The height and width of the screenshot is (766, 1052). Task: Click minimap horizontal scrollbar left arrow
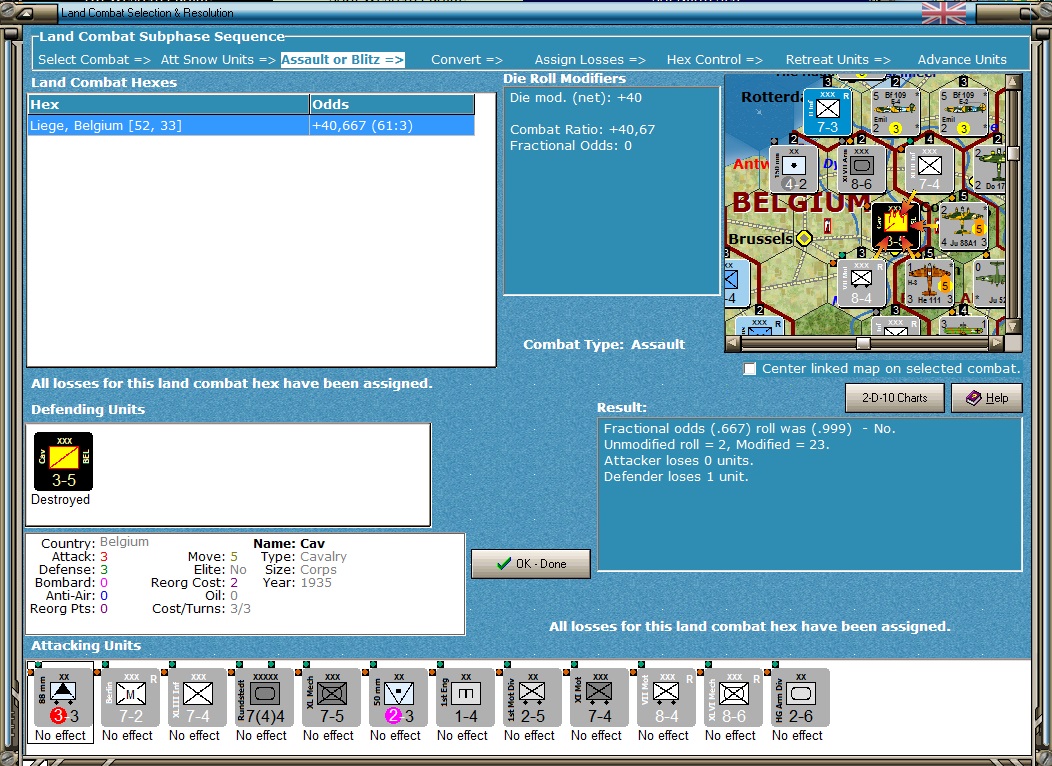tap(733, 343)
